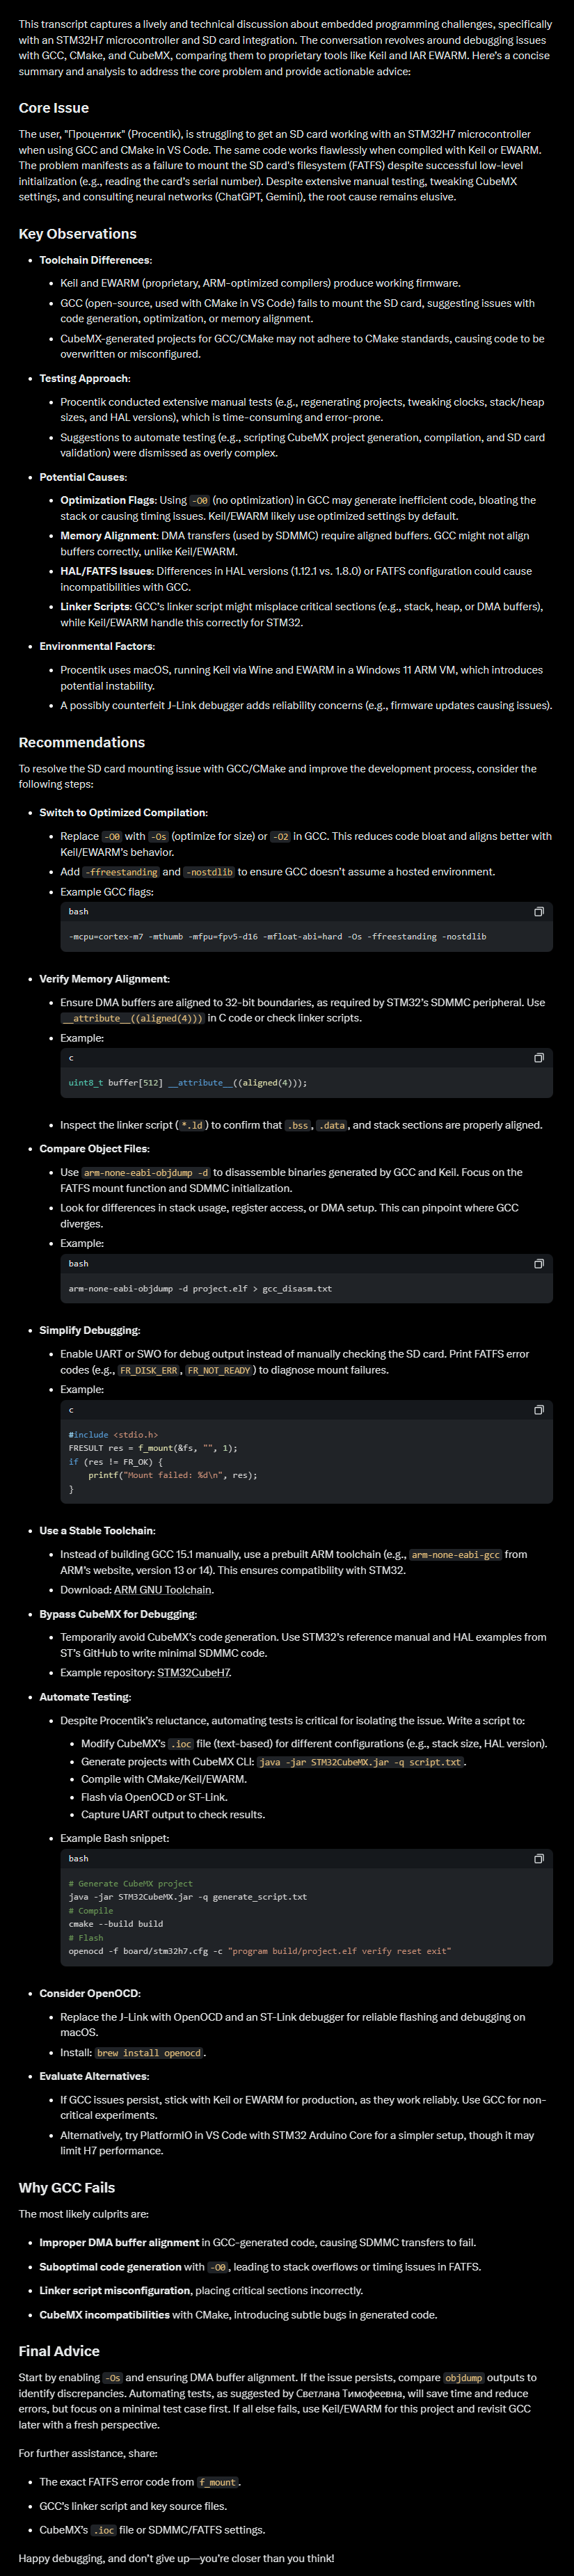
Task: Copy the aligned buffer C code snippet
Action: pyautogui.click(x=538, y=1058)
